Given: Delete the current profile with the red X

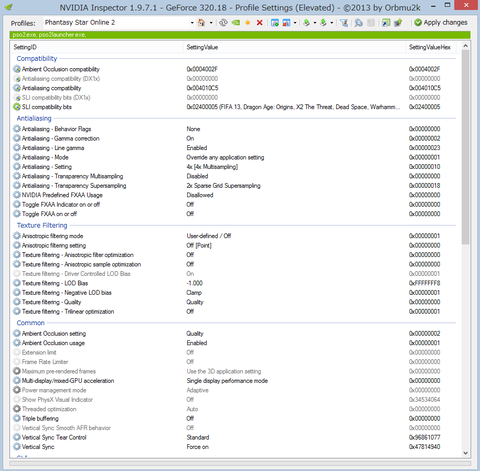Looking at the screenshot, I should (260, 23).
